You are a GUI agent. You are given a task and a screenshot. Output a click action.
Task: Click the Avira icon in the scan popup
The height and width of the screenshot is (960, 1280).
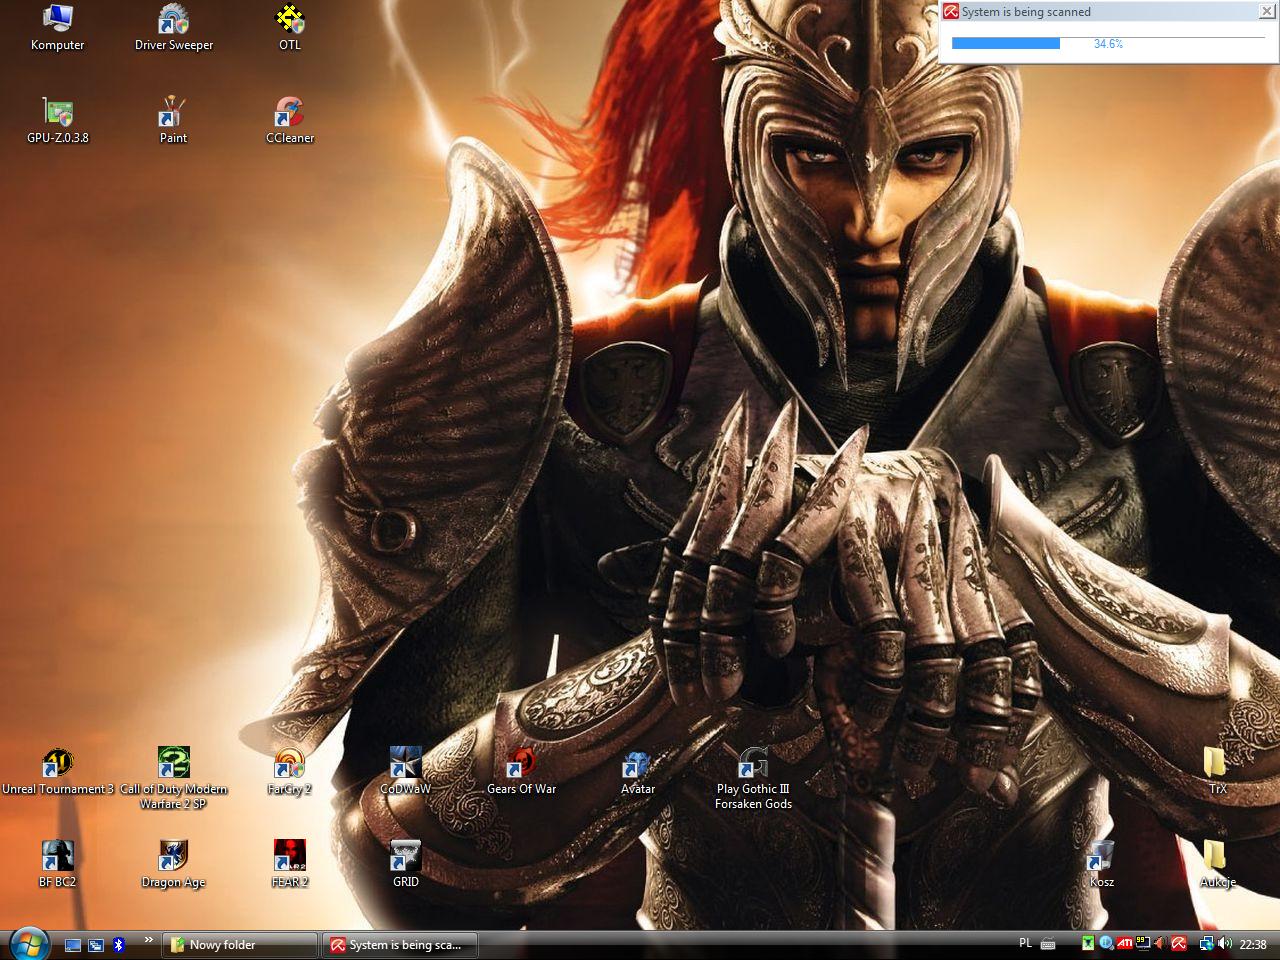coord(951,12)
